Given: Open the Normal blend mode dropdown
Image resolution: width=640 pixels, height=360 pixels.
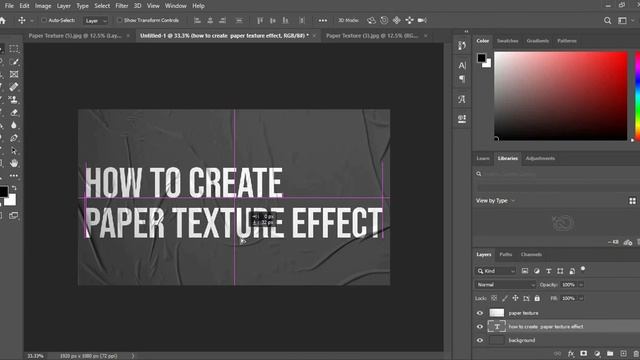Looking at the screenshot, I should coord(505,284).
